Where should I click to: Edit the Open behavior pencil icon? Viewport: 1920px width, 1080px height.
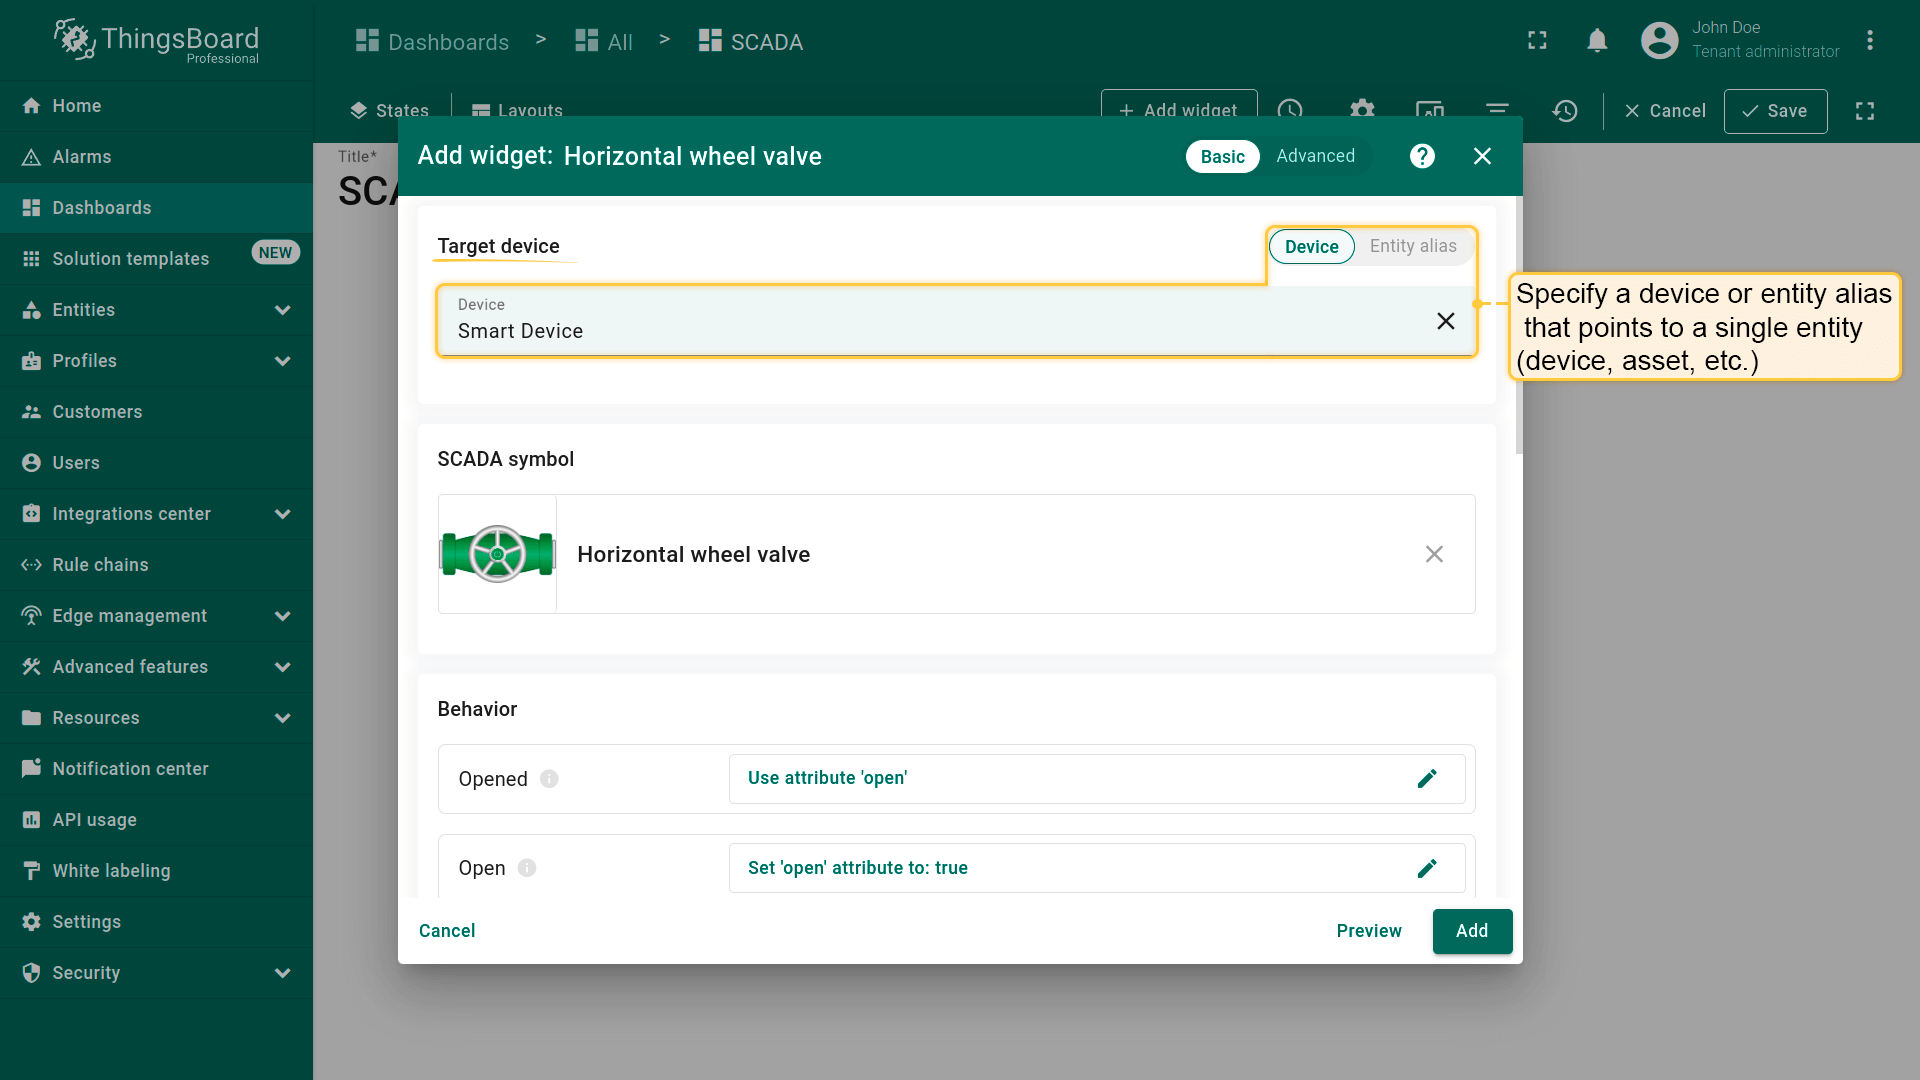tap(1427, 868)
